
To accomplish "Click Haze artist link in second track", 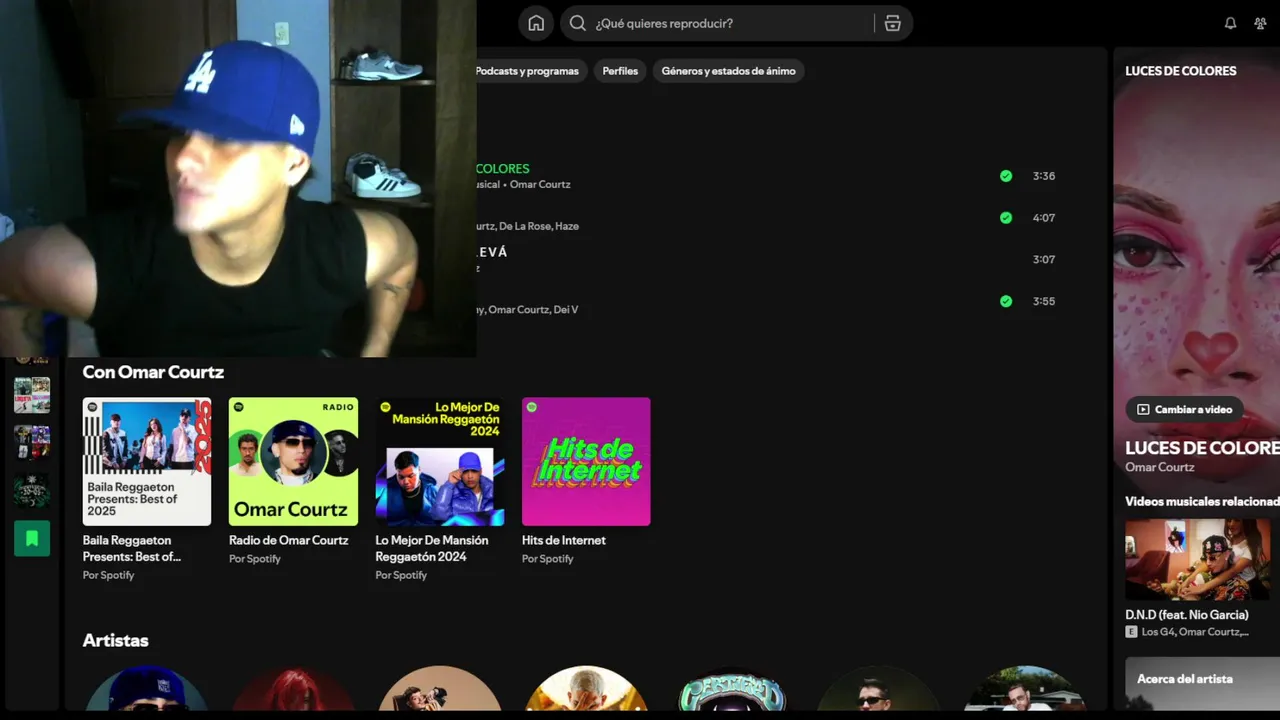I will pos(567,226).
